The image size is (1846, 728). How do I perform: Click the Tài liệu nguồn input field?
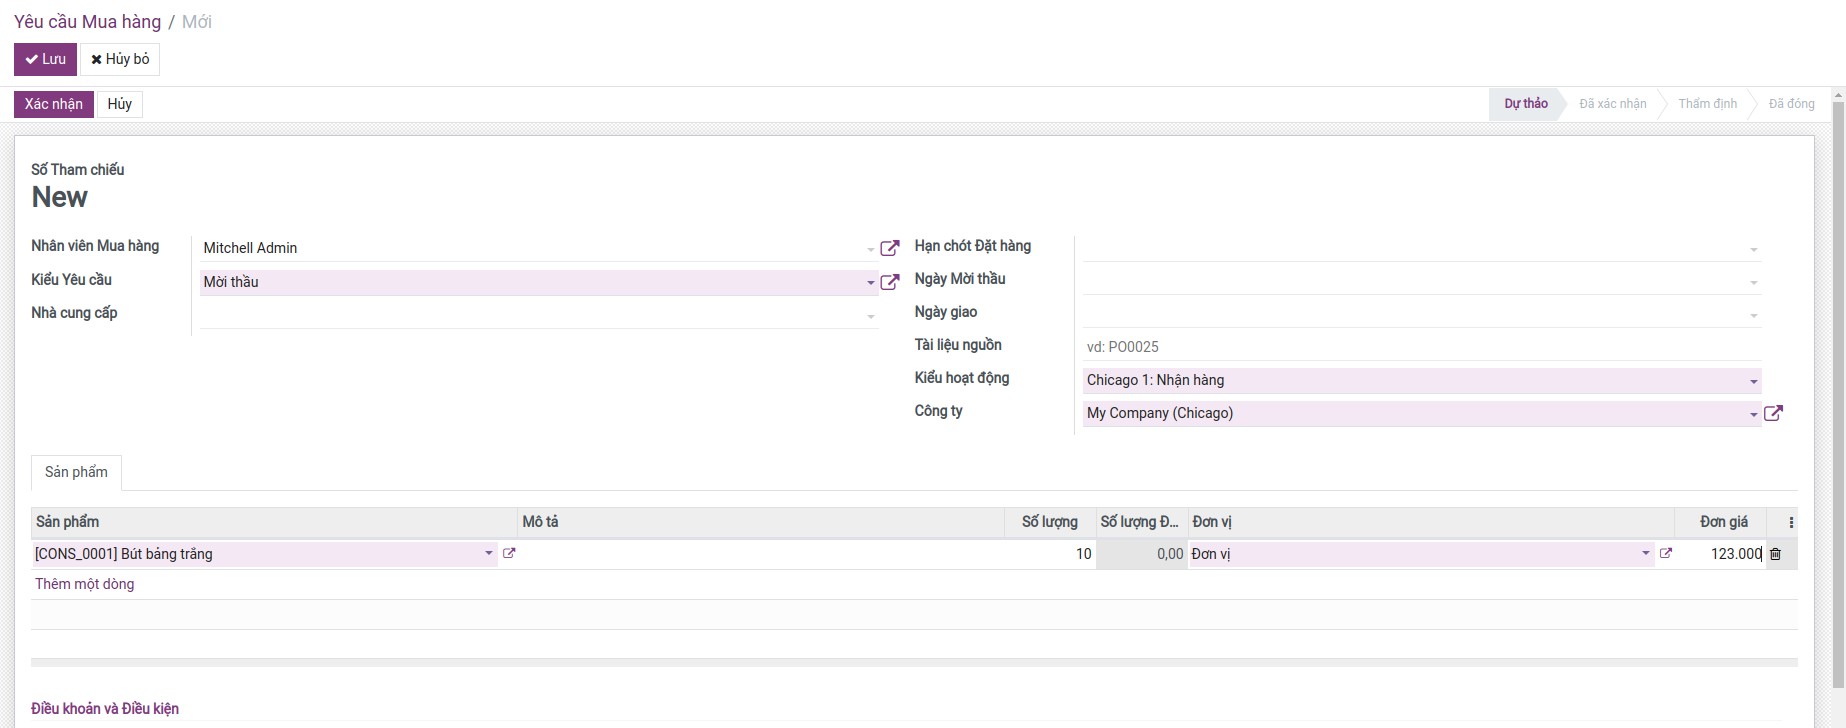point(1420,347)
